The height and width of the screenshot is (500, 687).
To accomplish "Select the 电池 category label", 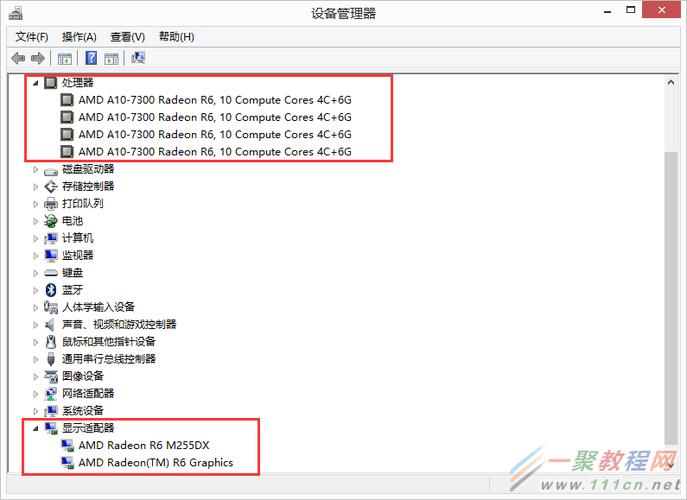I will click(x=72, y=221).
